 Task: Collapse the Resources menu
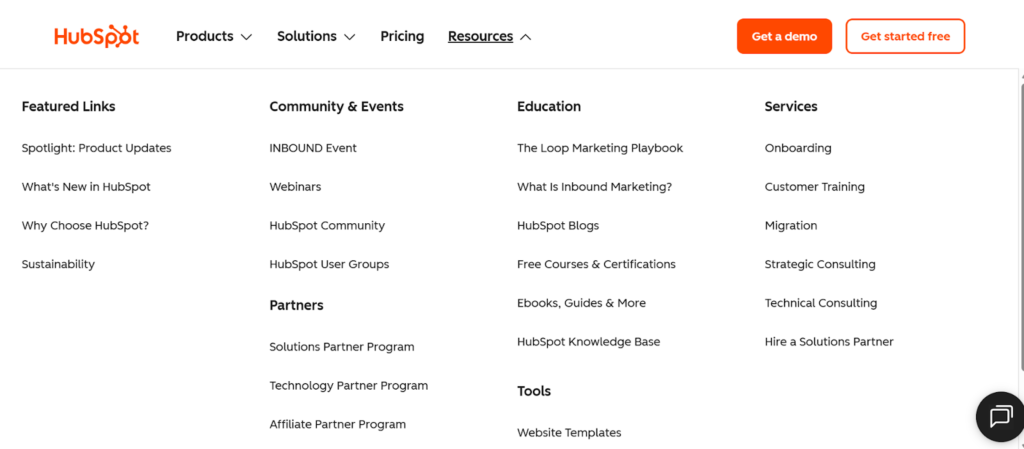tap(490, 36)
